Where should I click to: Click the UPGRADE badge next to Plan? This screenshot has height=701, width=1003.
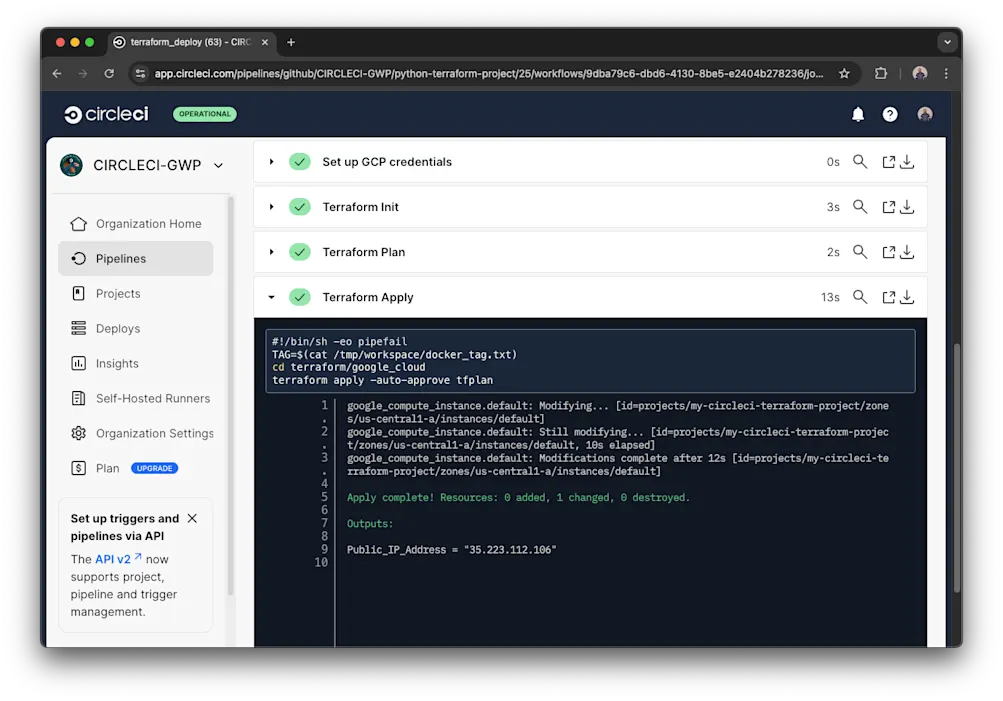[x=155, y=468]
